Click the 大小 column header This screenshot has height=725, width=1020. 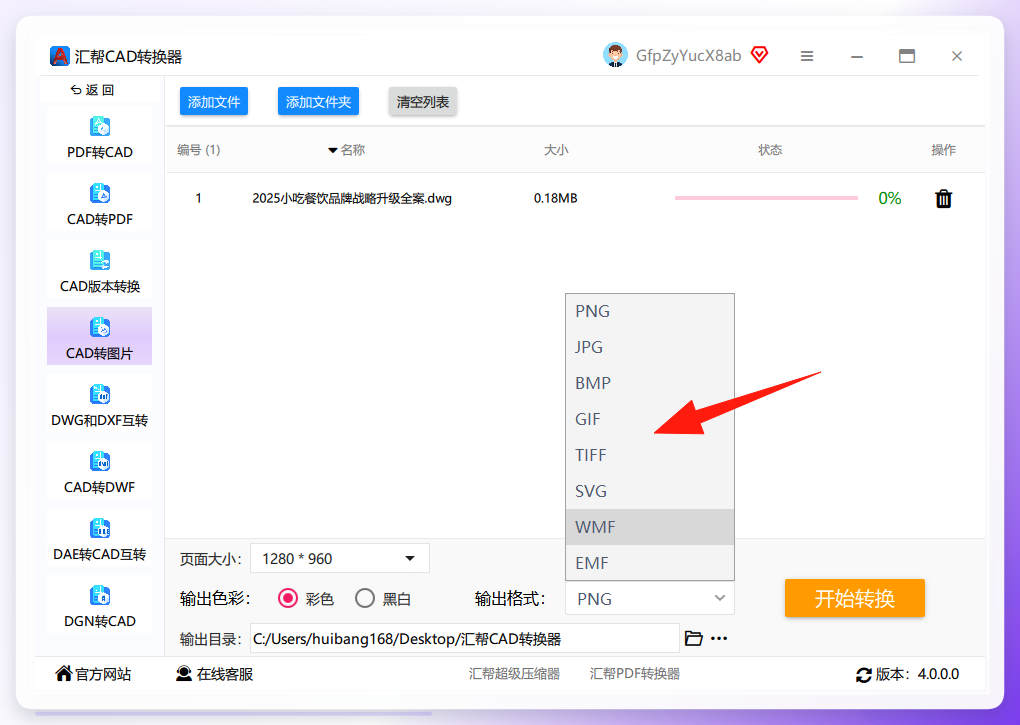click(x=556, y=150)
